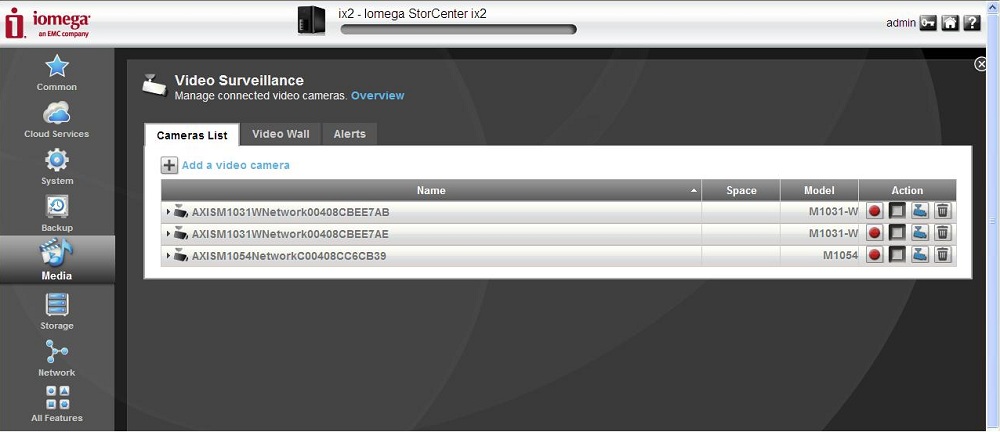This screenshot has width=1000, height=432.
Task: Stop recording camera M1054 00408CC6CB39
Action: (x=897, y=255)
